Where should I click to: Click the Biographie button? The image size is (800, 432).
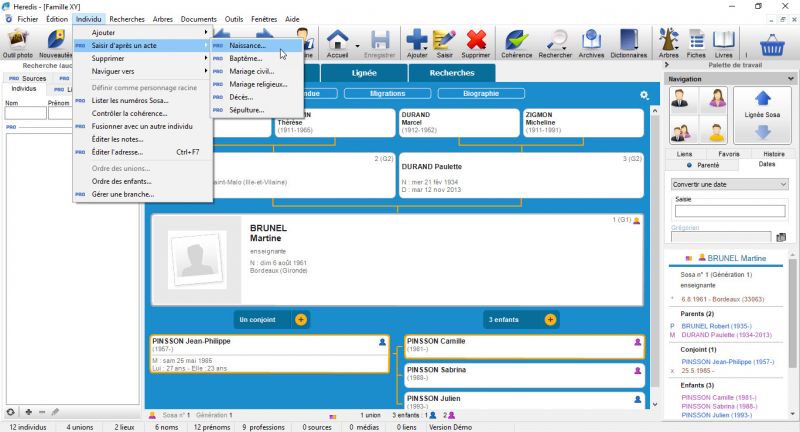point(481,93)
